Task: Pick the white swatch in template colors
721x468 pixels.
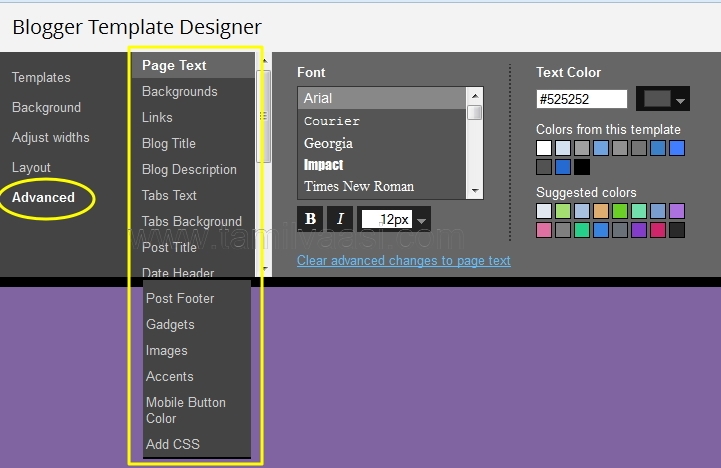Action: pos(544,148)
